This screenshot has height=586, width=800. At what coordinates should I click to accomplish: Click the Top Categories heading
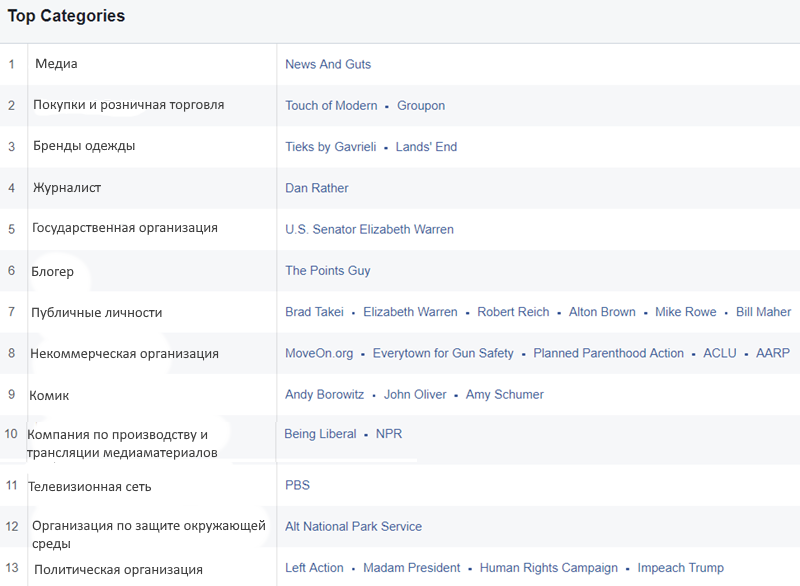66,16
